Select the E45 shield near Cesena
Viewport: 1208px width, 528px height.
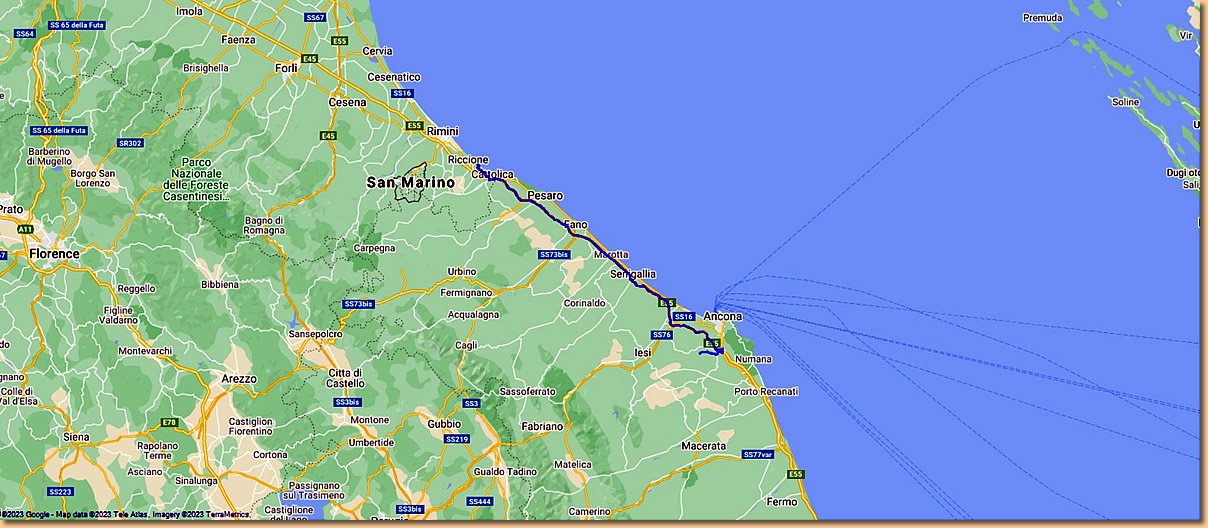coord(329,135)
